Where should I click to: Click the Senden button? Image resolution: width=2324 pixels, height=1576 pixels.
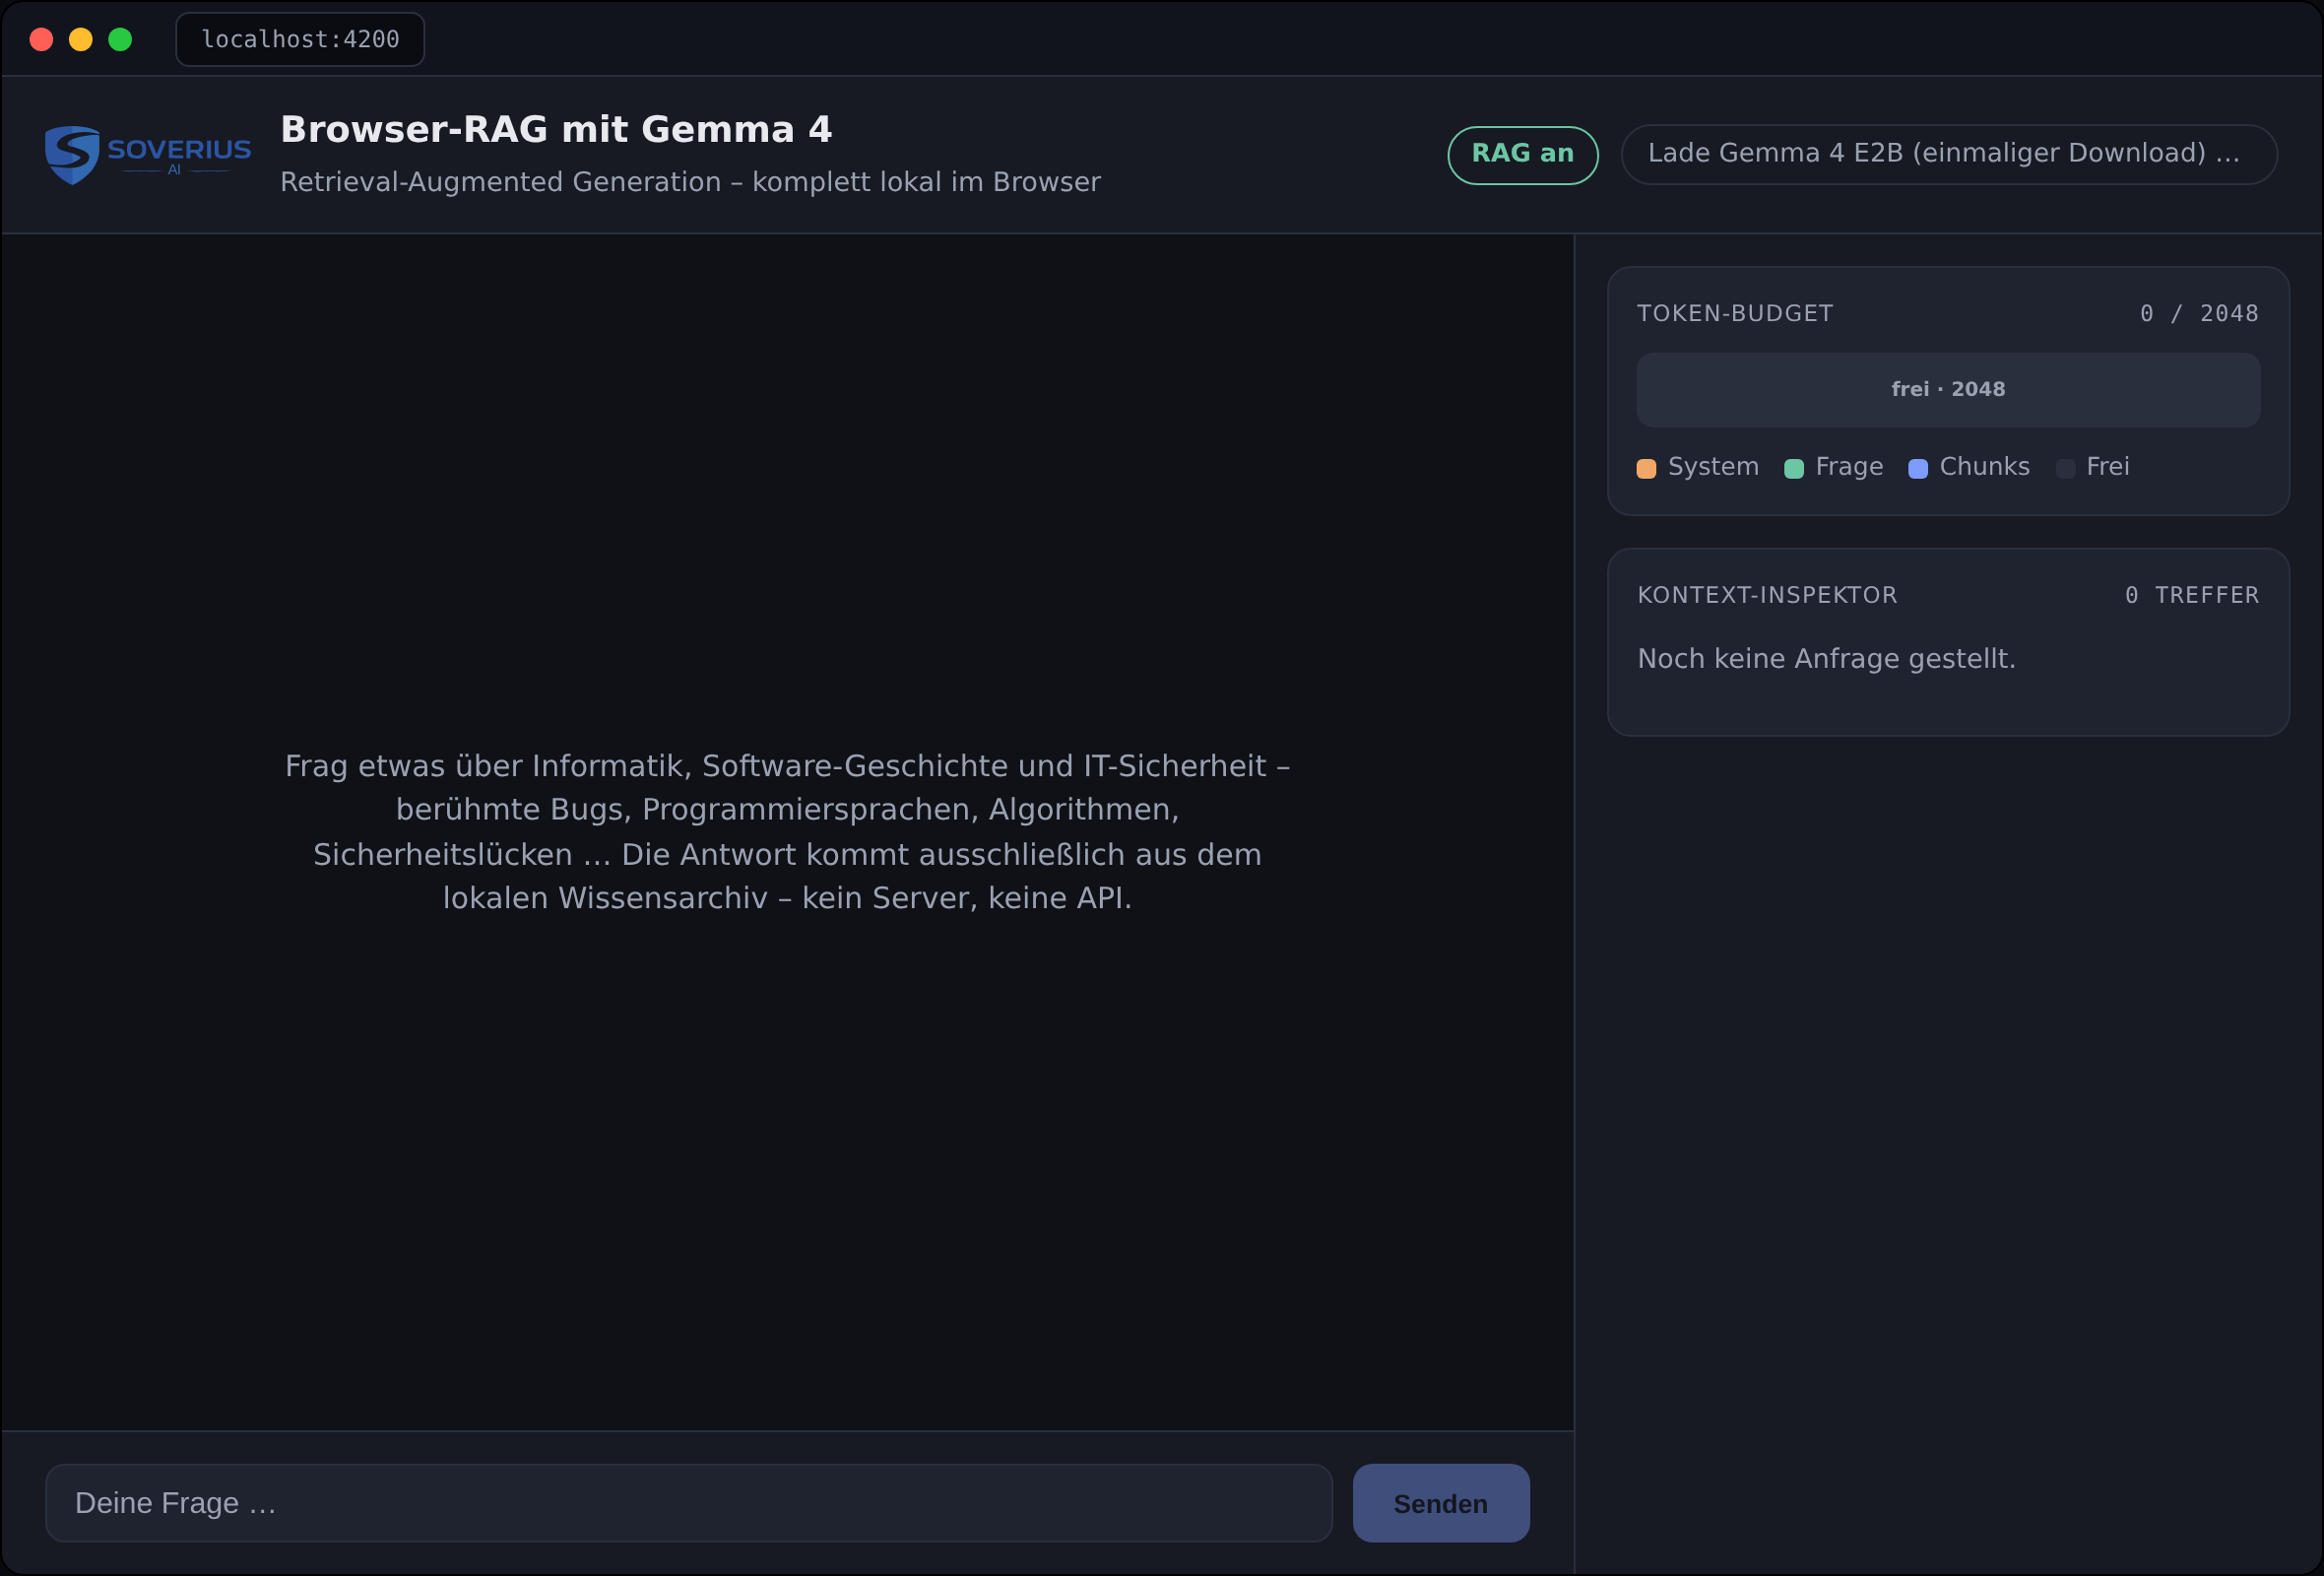(x=1441, y=1503)
